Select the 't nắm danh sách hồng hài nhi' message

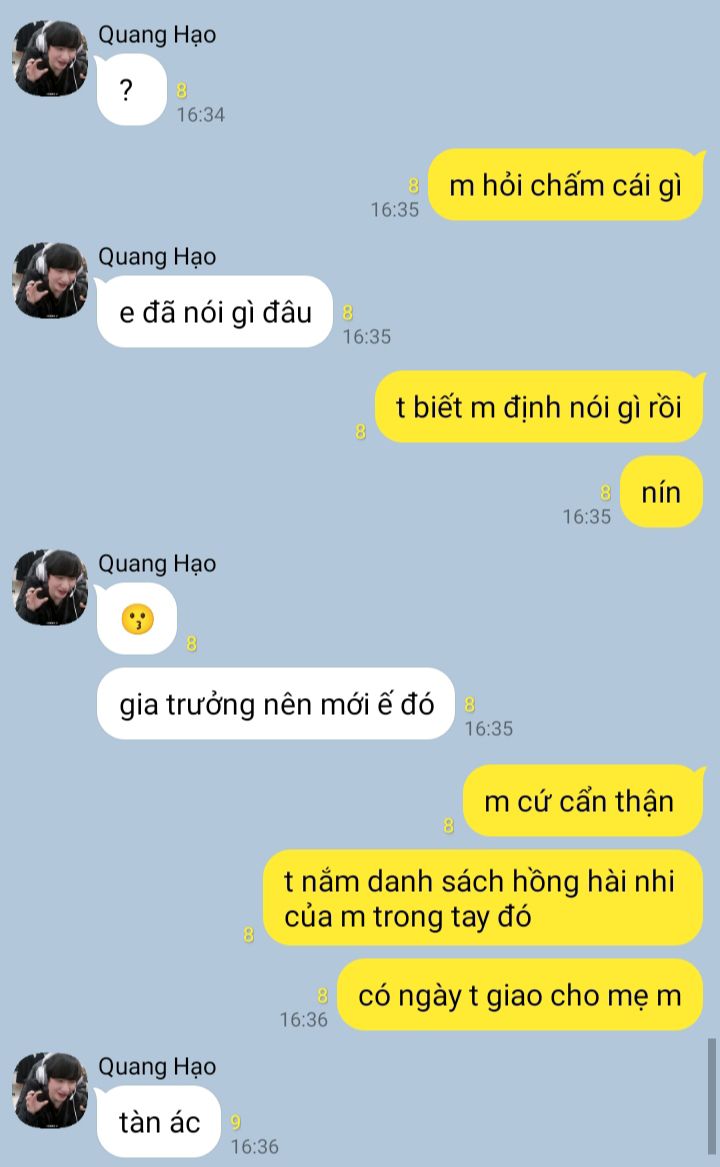pos(483,898)
